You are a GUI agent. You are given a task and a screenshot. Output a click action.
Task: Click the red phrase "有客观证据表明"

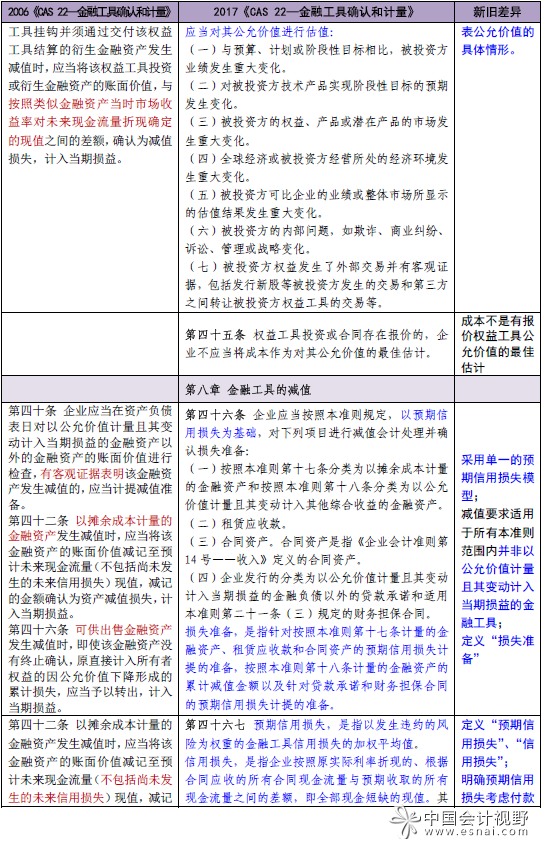(82, 473)
